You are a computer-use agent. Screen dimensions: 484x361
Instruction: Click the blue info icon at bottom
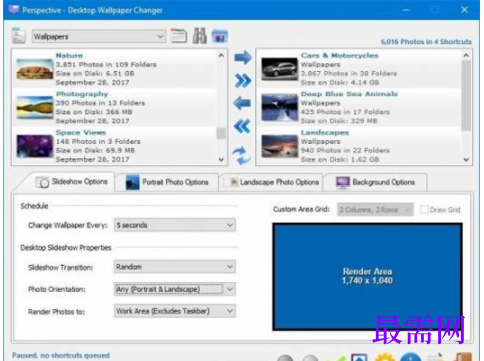click(410, 357)
